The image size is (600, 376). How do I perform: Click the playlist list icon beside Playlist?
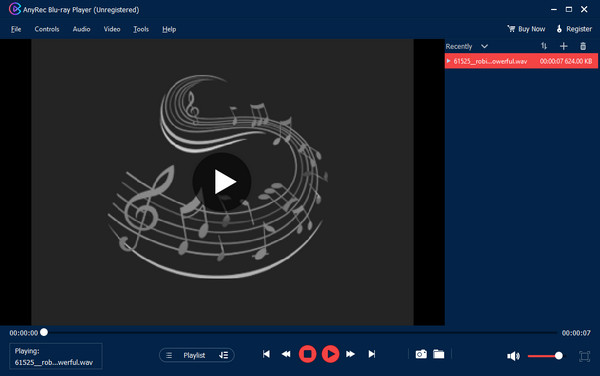tap(169, 355)
